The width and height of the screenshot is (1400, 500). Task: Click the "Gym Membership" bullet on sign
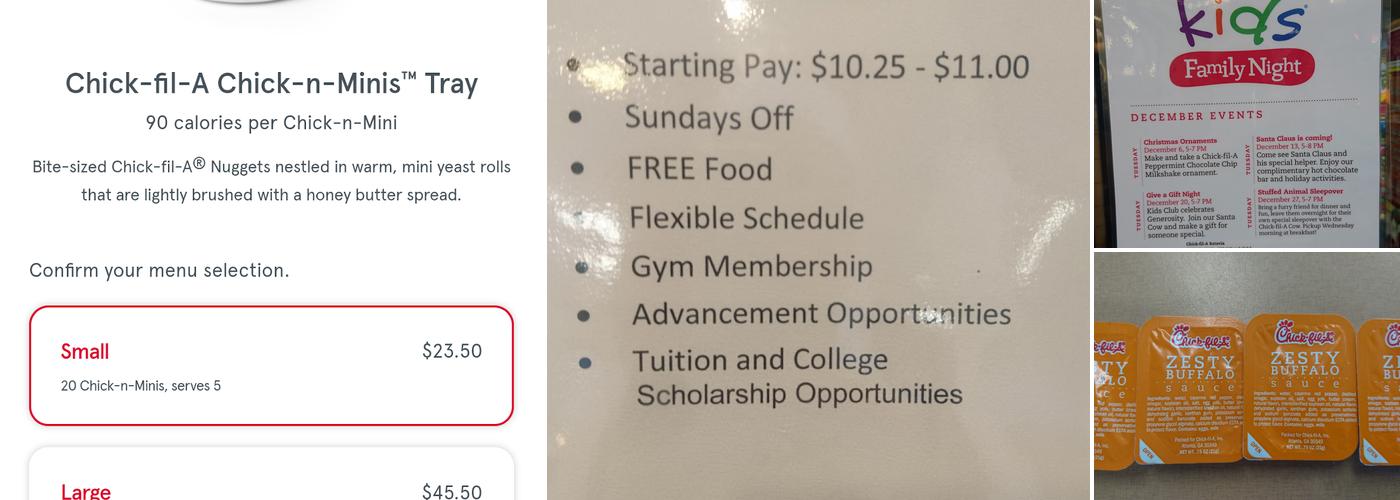coord(751,266)
